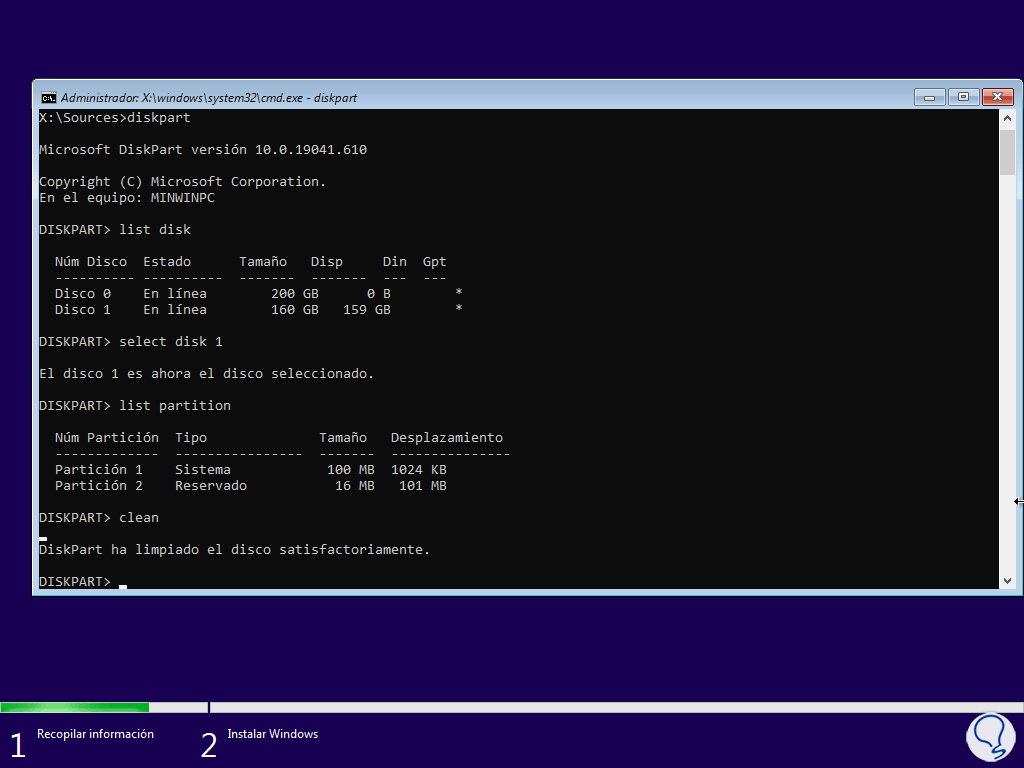Click the 'Partición 2' row label
The image size is (1024, 768).
pos(99,486)
